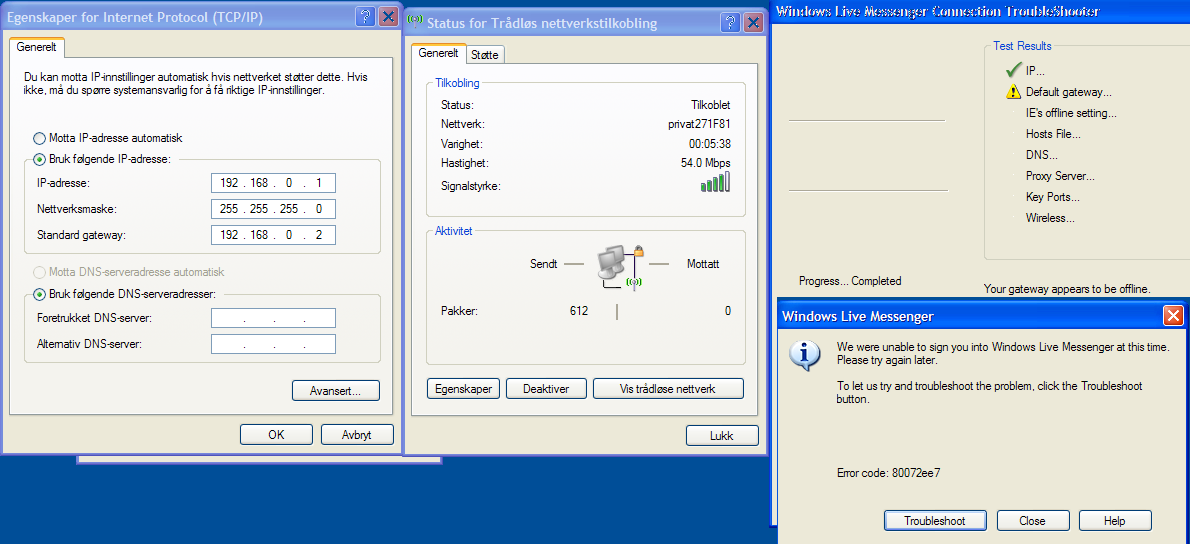Screen dimensions: 1190x544
Task: Close the Windows Live Messenger error dialog
Action: point(1173,316)
